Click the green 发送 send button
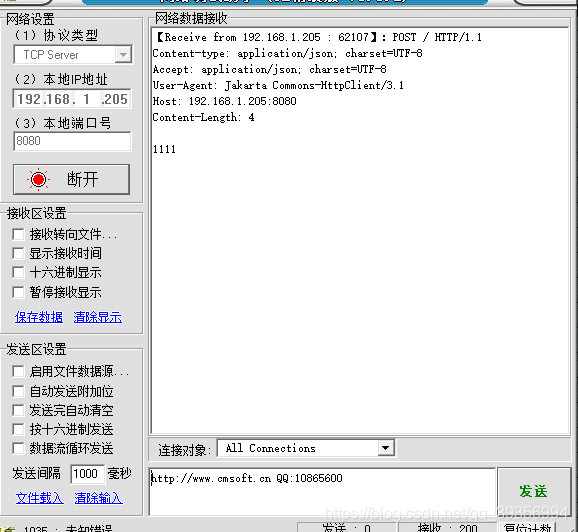The image size is (578, 532). [x=533, y=491]
